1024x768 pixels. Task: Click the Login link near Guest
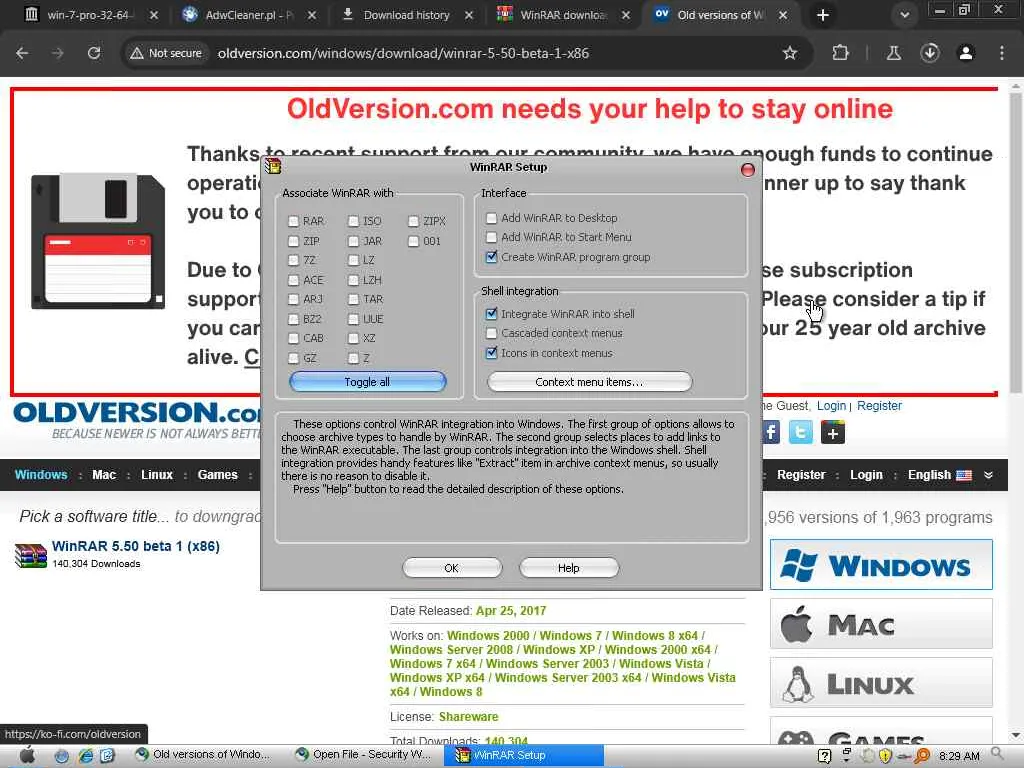coord(831,406)
